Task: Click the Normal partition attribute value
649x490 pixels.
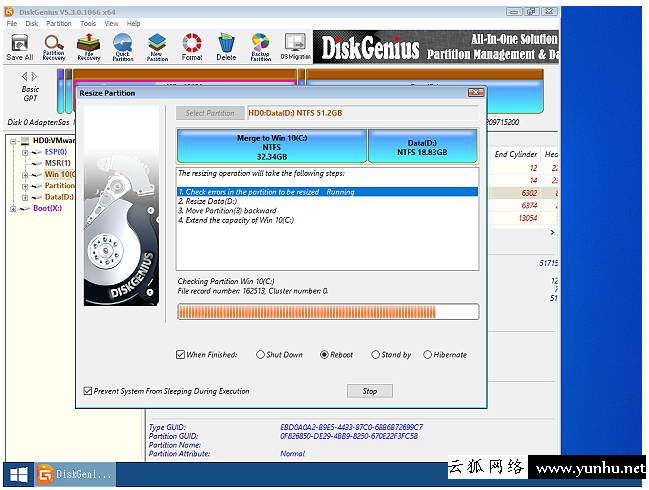Action: point(293,454)
